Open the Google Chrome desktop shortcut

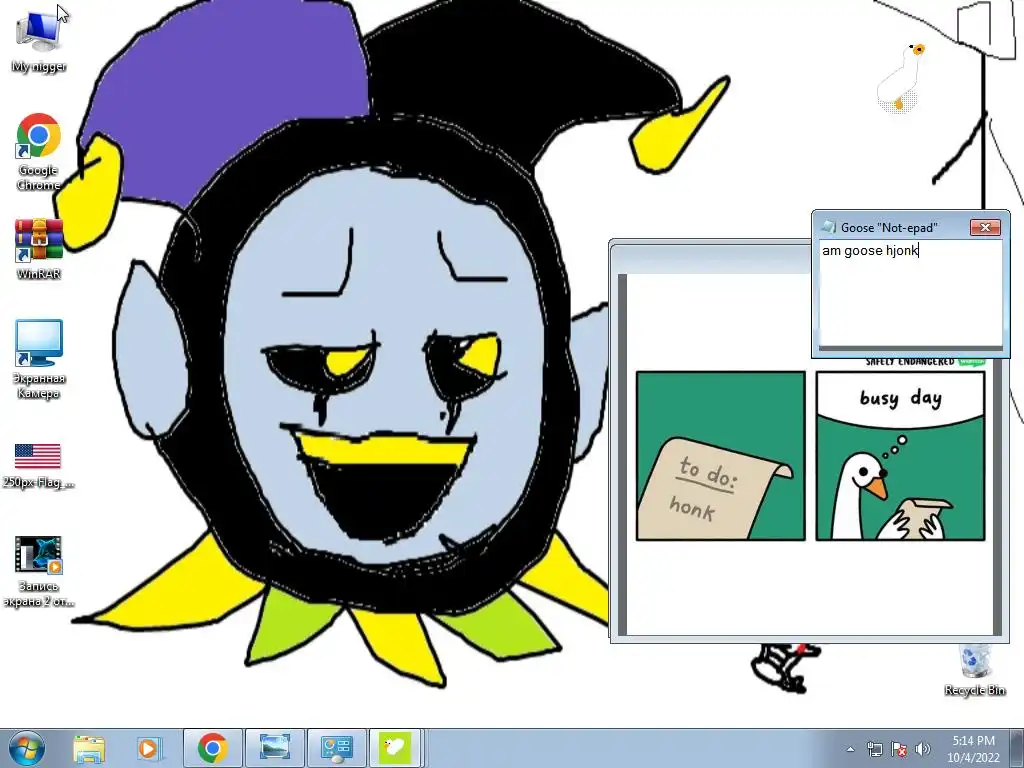coord(39,152)
